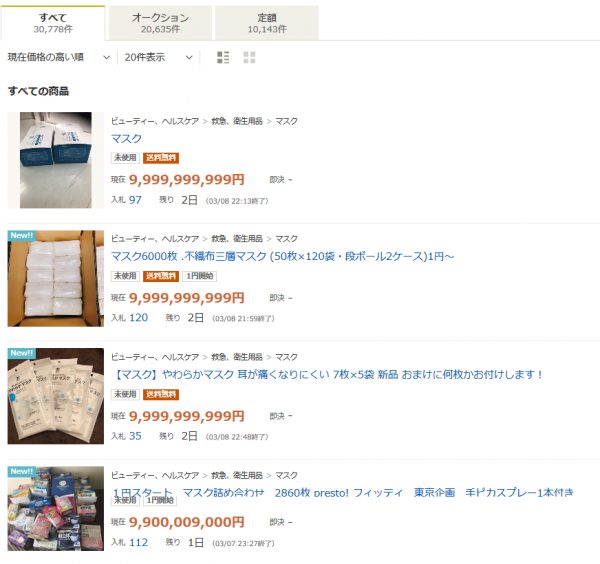Click マスク category breadcrumb in third listing

287,357
